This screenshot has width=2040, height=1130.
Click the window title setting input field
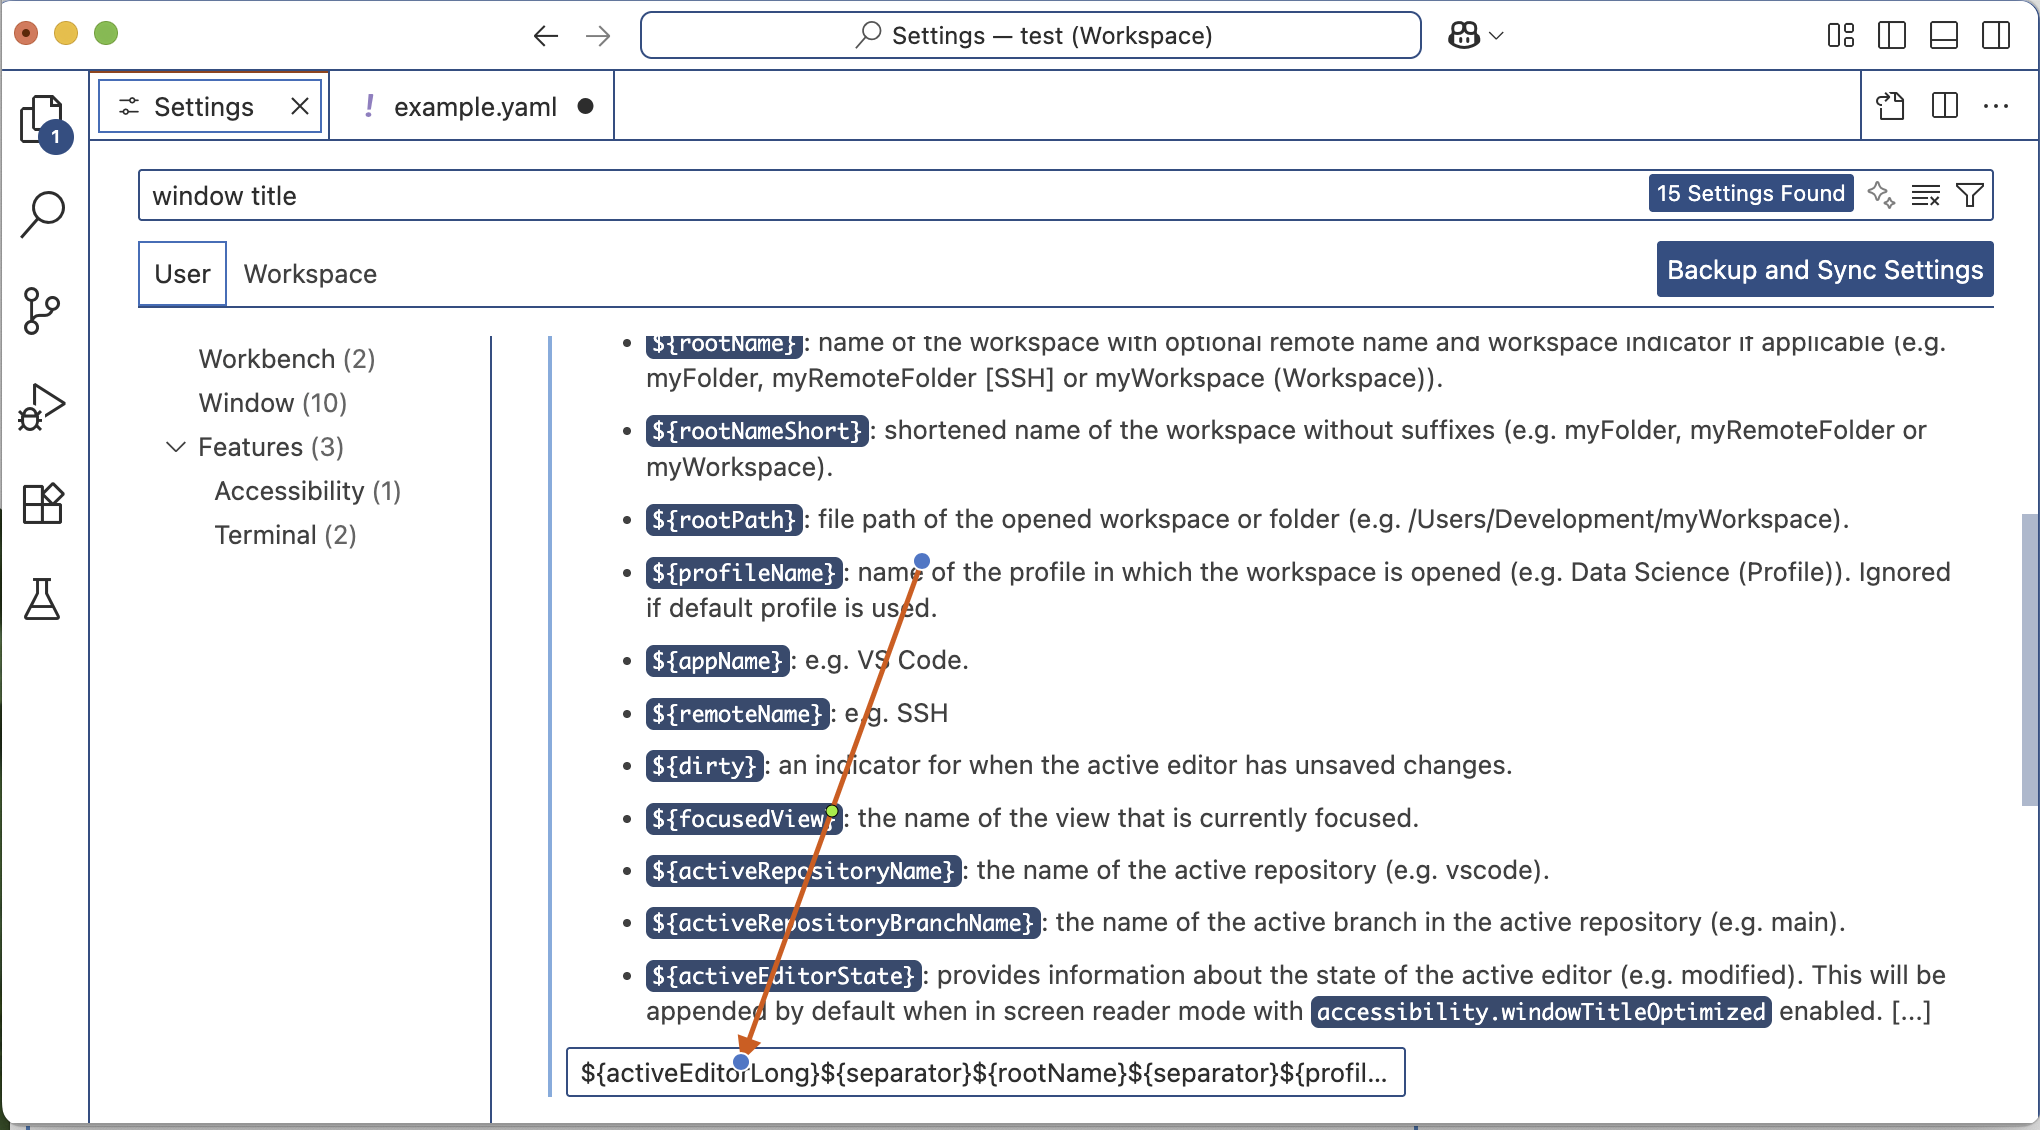[x=984, y=1073]
